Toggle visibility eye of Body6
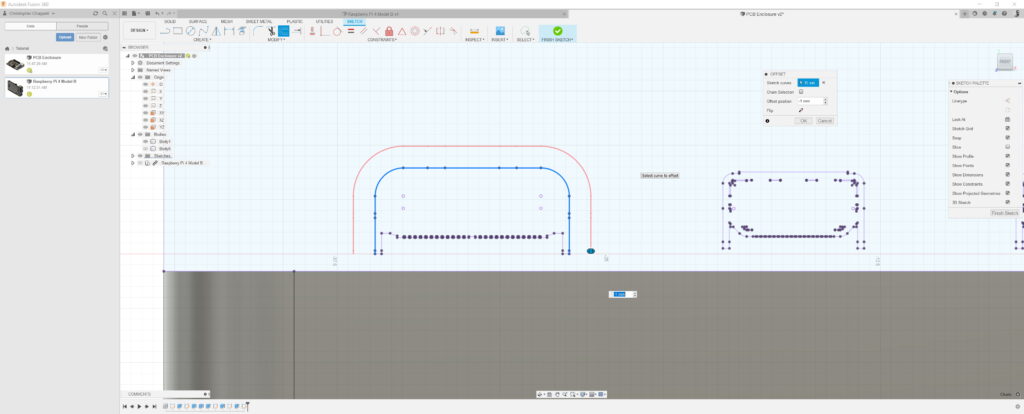Viewport: 1024px width, 414px height. click(145, 149)
